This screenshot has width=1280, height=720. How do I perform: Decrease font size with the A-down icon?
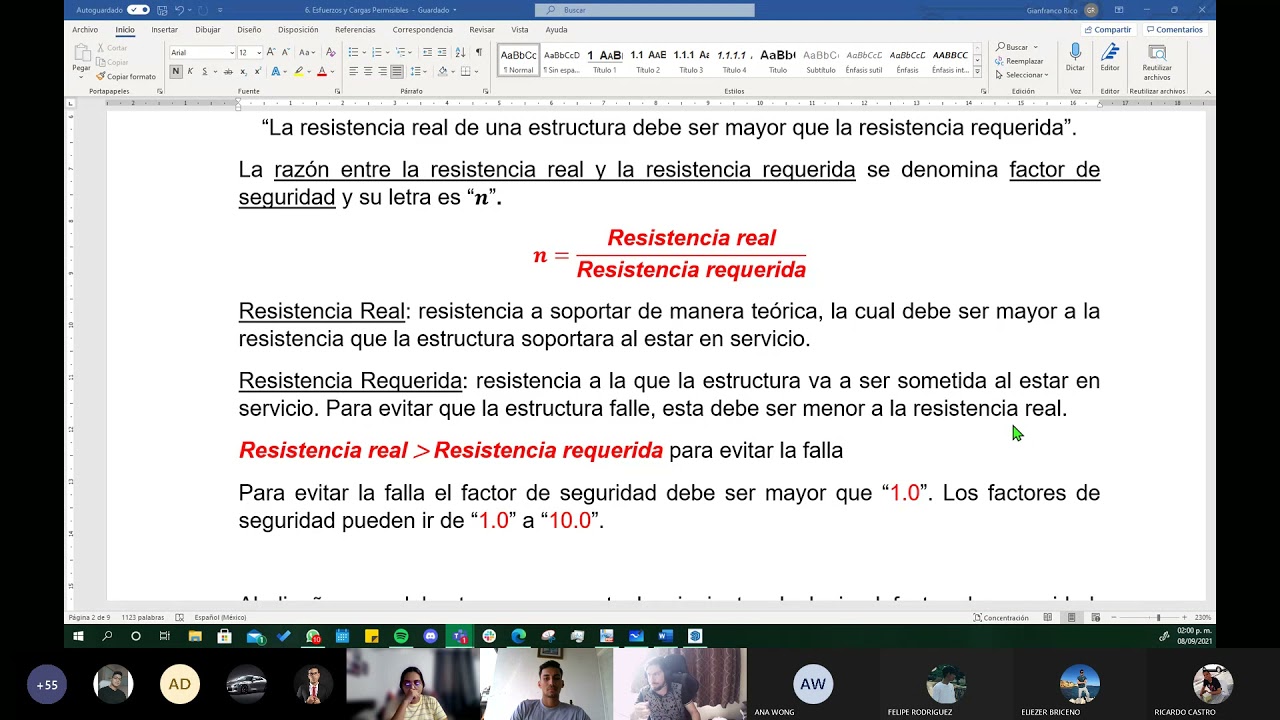(x=286, y=52)
